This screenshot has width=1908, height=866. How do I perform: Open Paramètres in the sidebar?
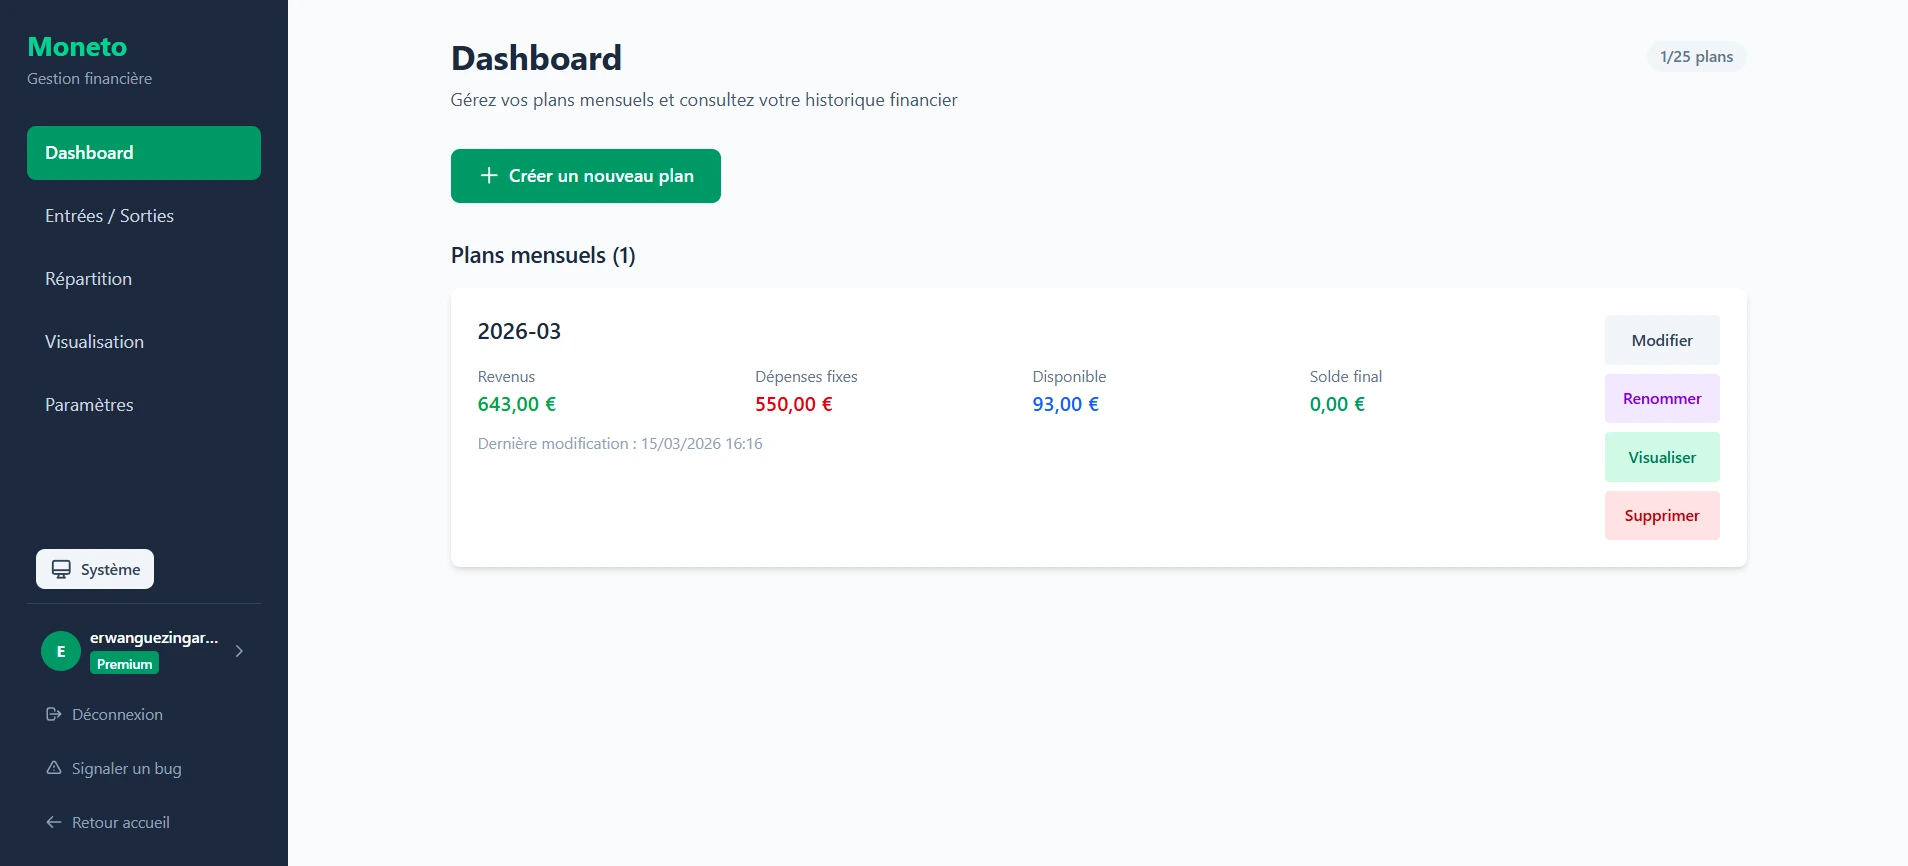coord(89,405)
